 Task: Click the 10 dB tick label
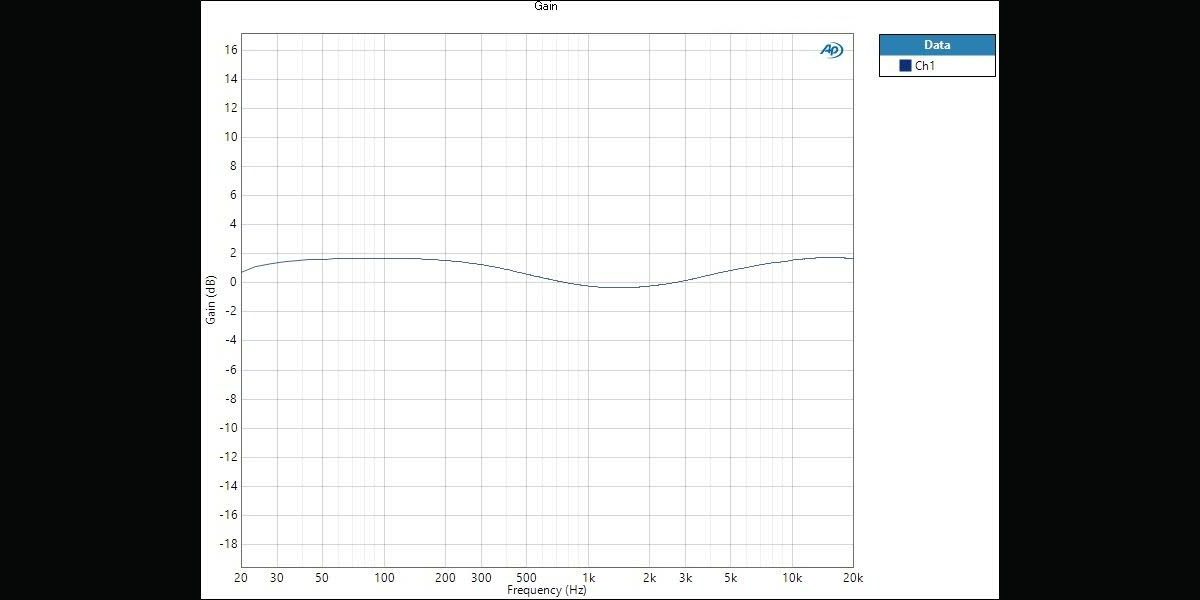tap(230, 137)
